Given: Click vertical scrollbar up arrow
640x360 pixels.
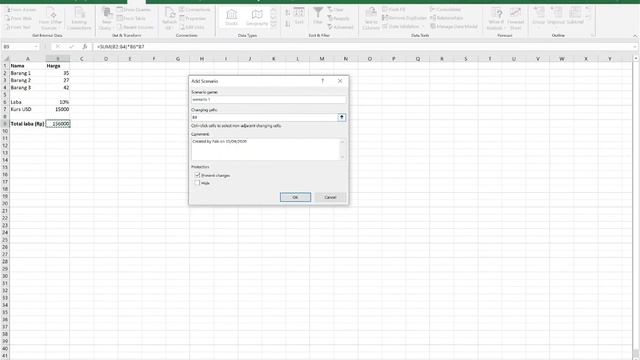Looking at the screenshot, I should pyautogui.click(x=636, y=59).
